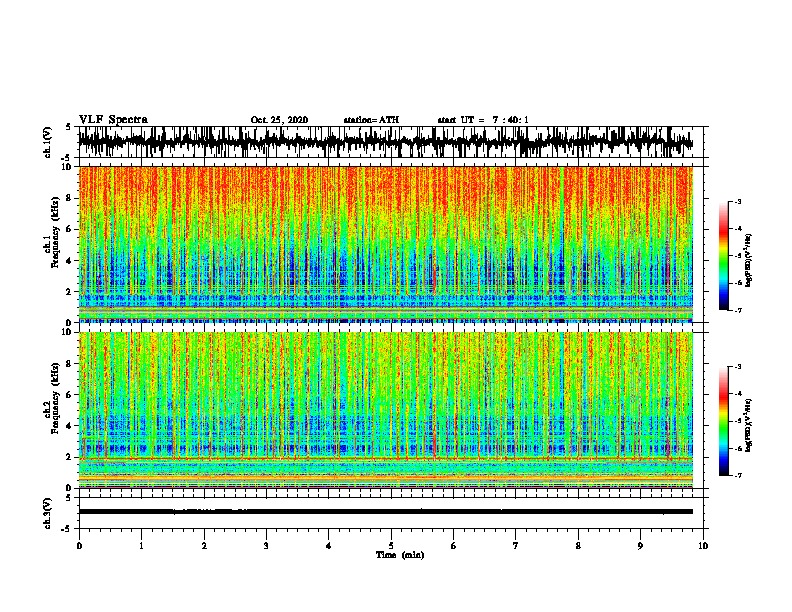Click the "6" kHz tick on ch.1 spectrogram
The height and width of the screenshot is (612, 792).
69,229
